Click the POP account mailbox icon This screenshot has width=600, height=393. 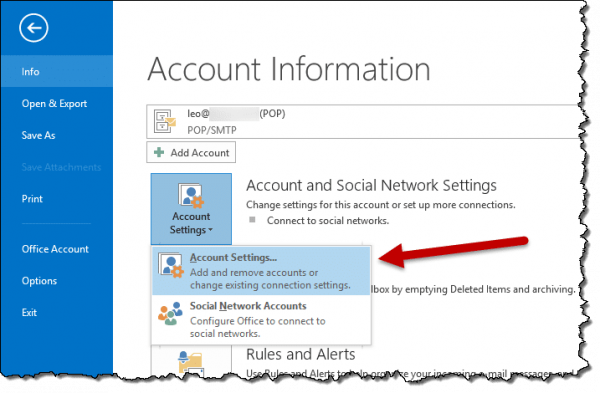(x=165, y=121)
